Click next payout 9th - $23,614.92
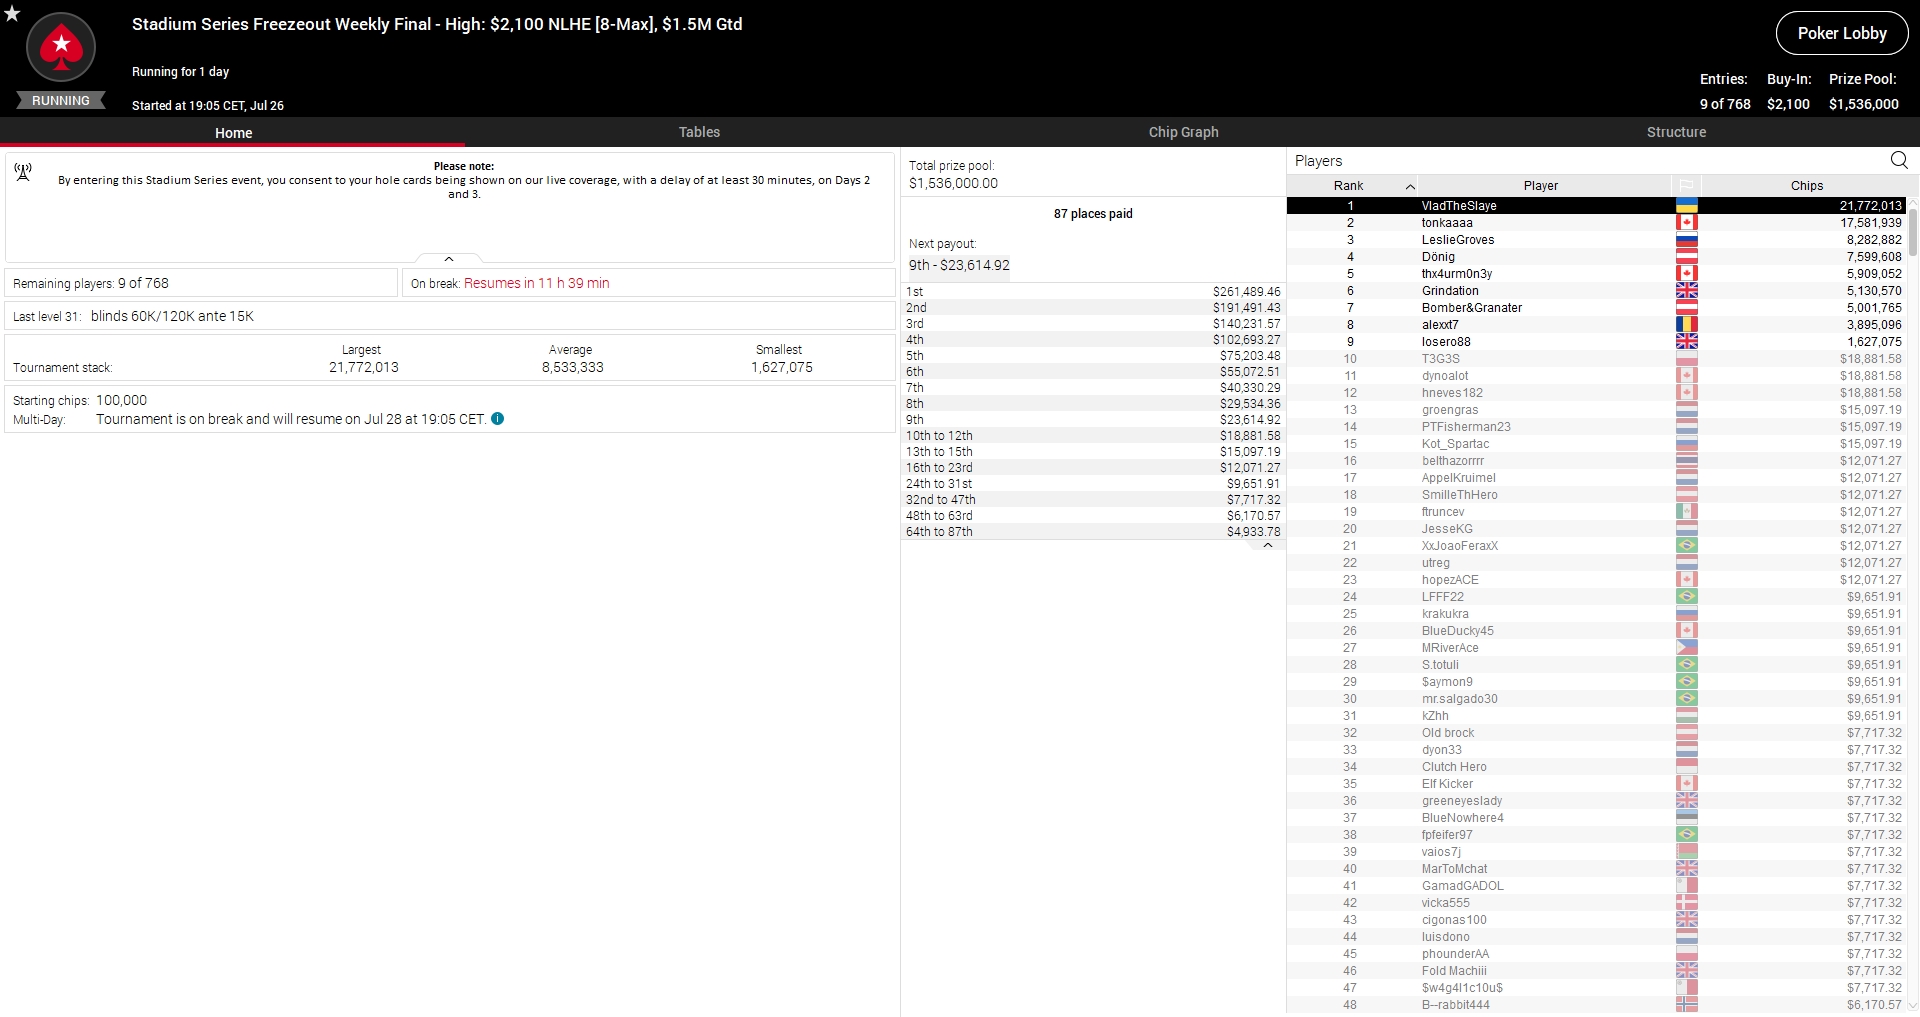The width and height of the screenshot is (1920, 1017). click(959, 265)
